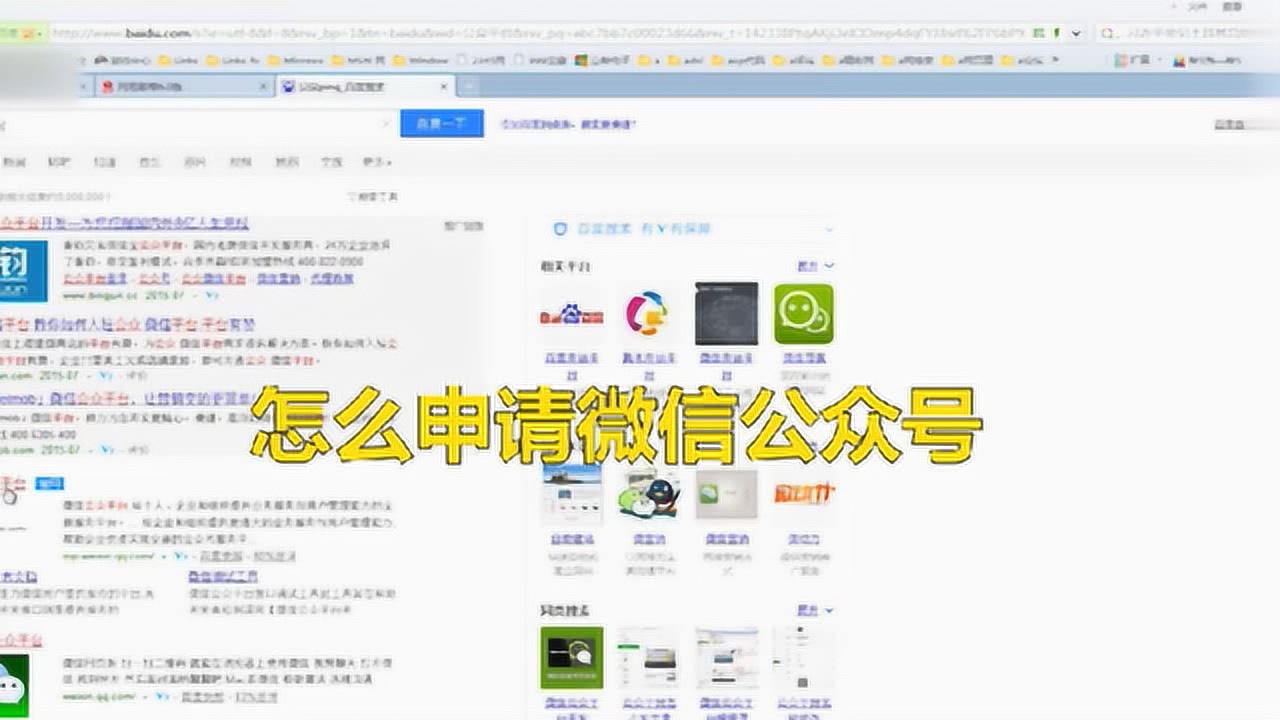
Task: Click the Baidu paw logo in related platforms
Action: click(x=571, y=316)
